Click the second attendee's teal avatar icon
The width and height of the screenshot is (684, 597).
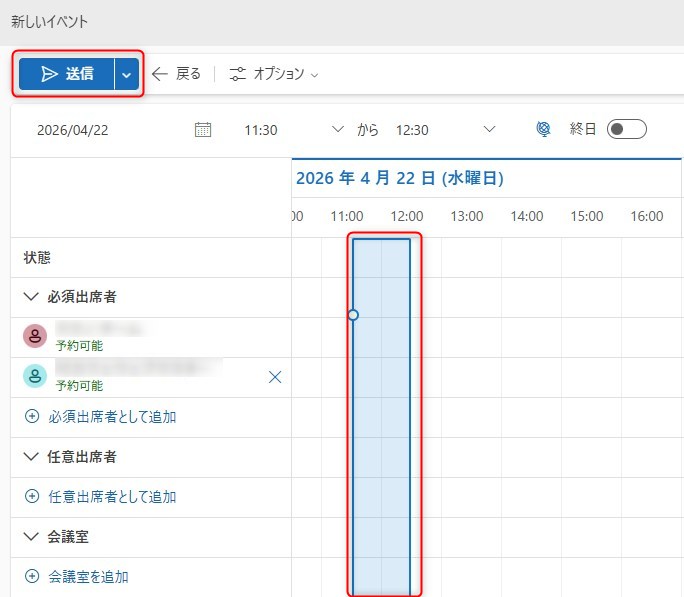pyautogui.click(x=35, y=376)
